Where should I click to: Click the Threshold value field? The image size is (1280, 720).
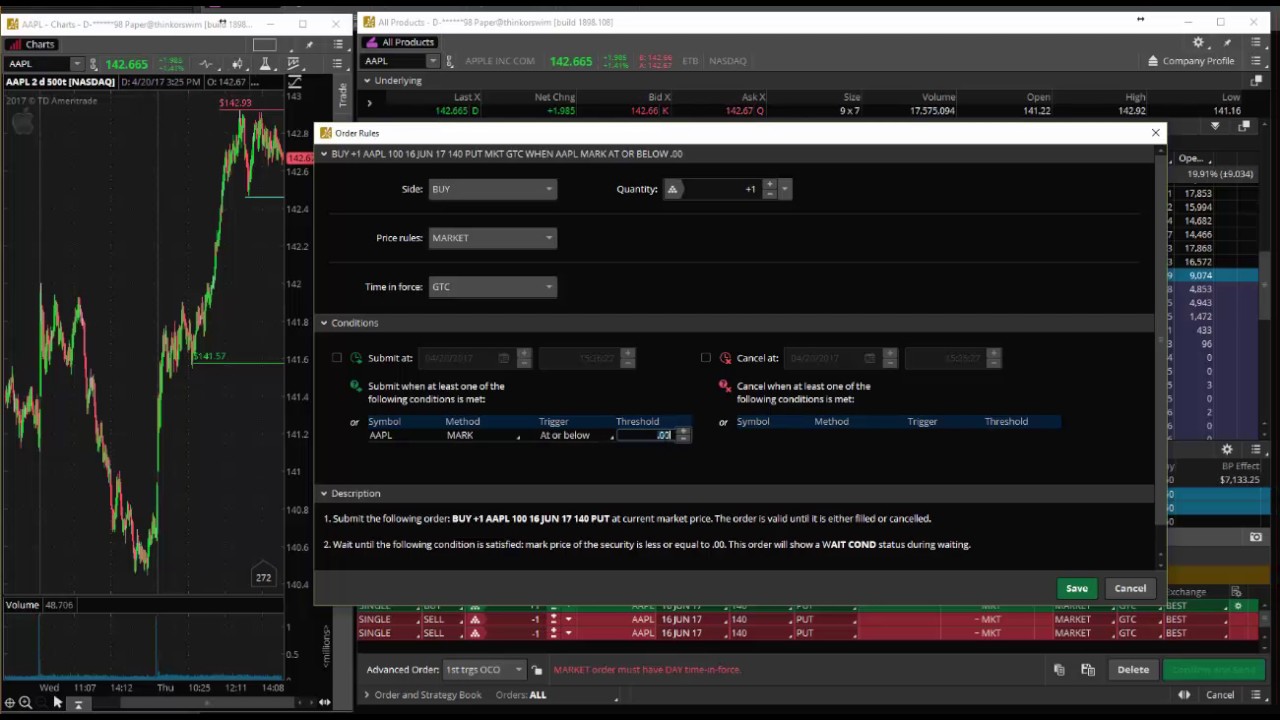click(645, 435)
